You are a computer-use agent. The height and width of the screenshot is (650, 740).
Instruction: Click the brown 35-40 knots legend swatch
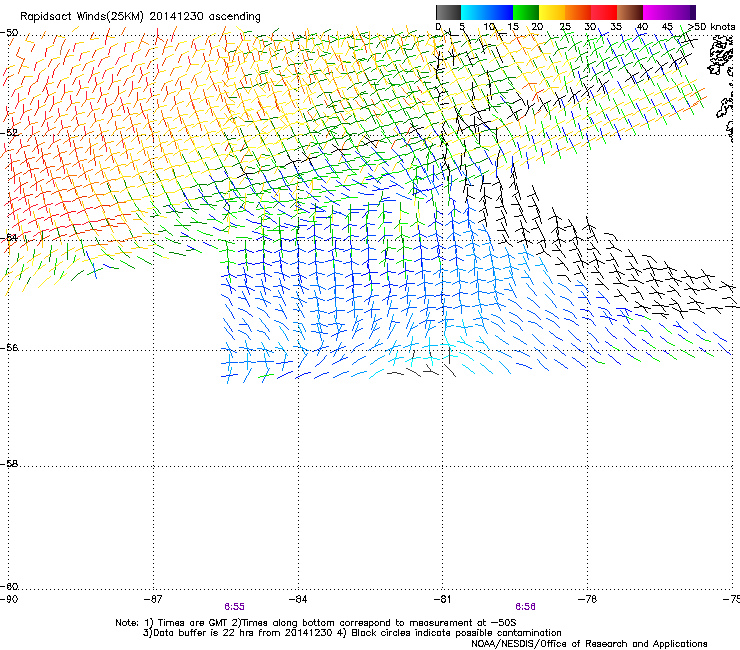pyautogui.click(x=630, y=12)
